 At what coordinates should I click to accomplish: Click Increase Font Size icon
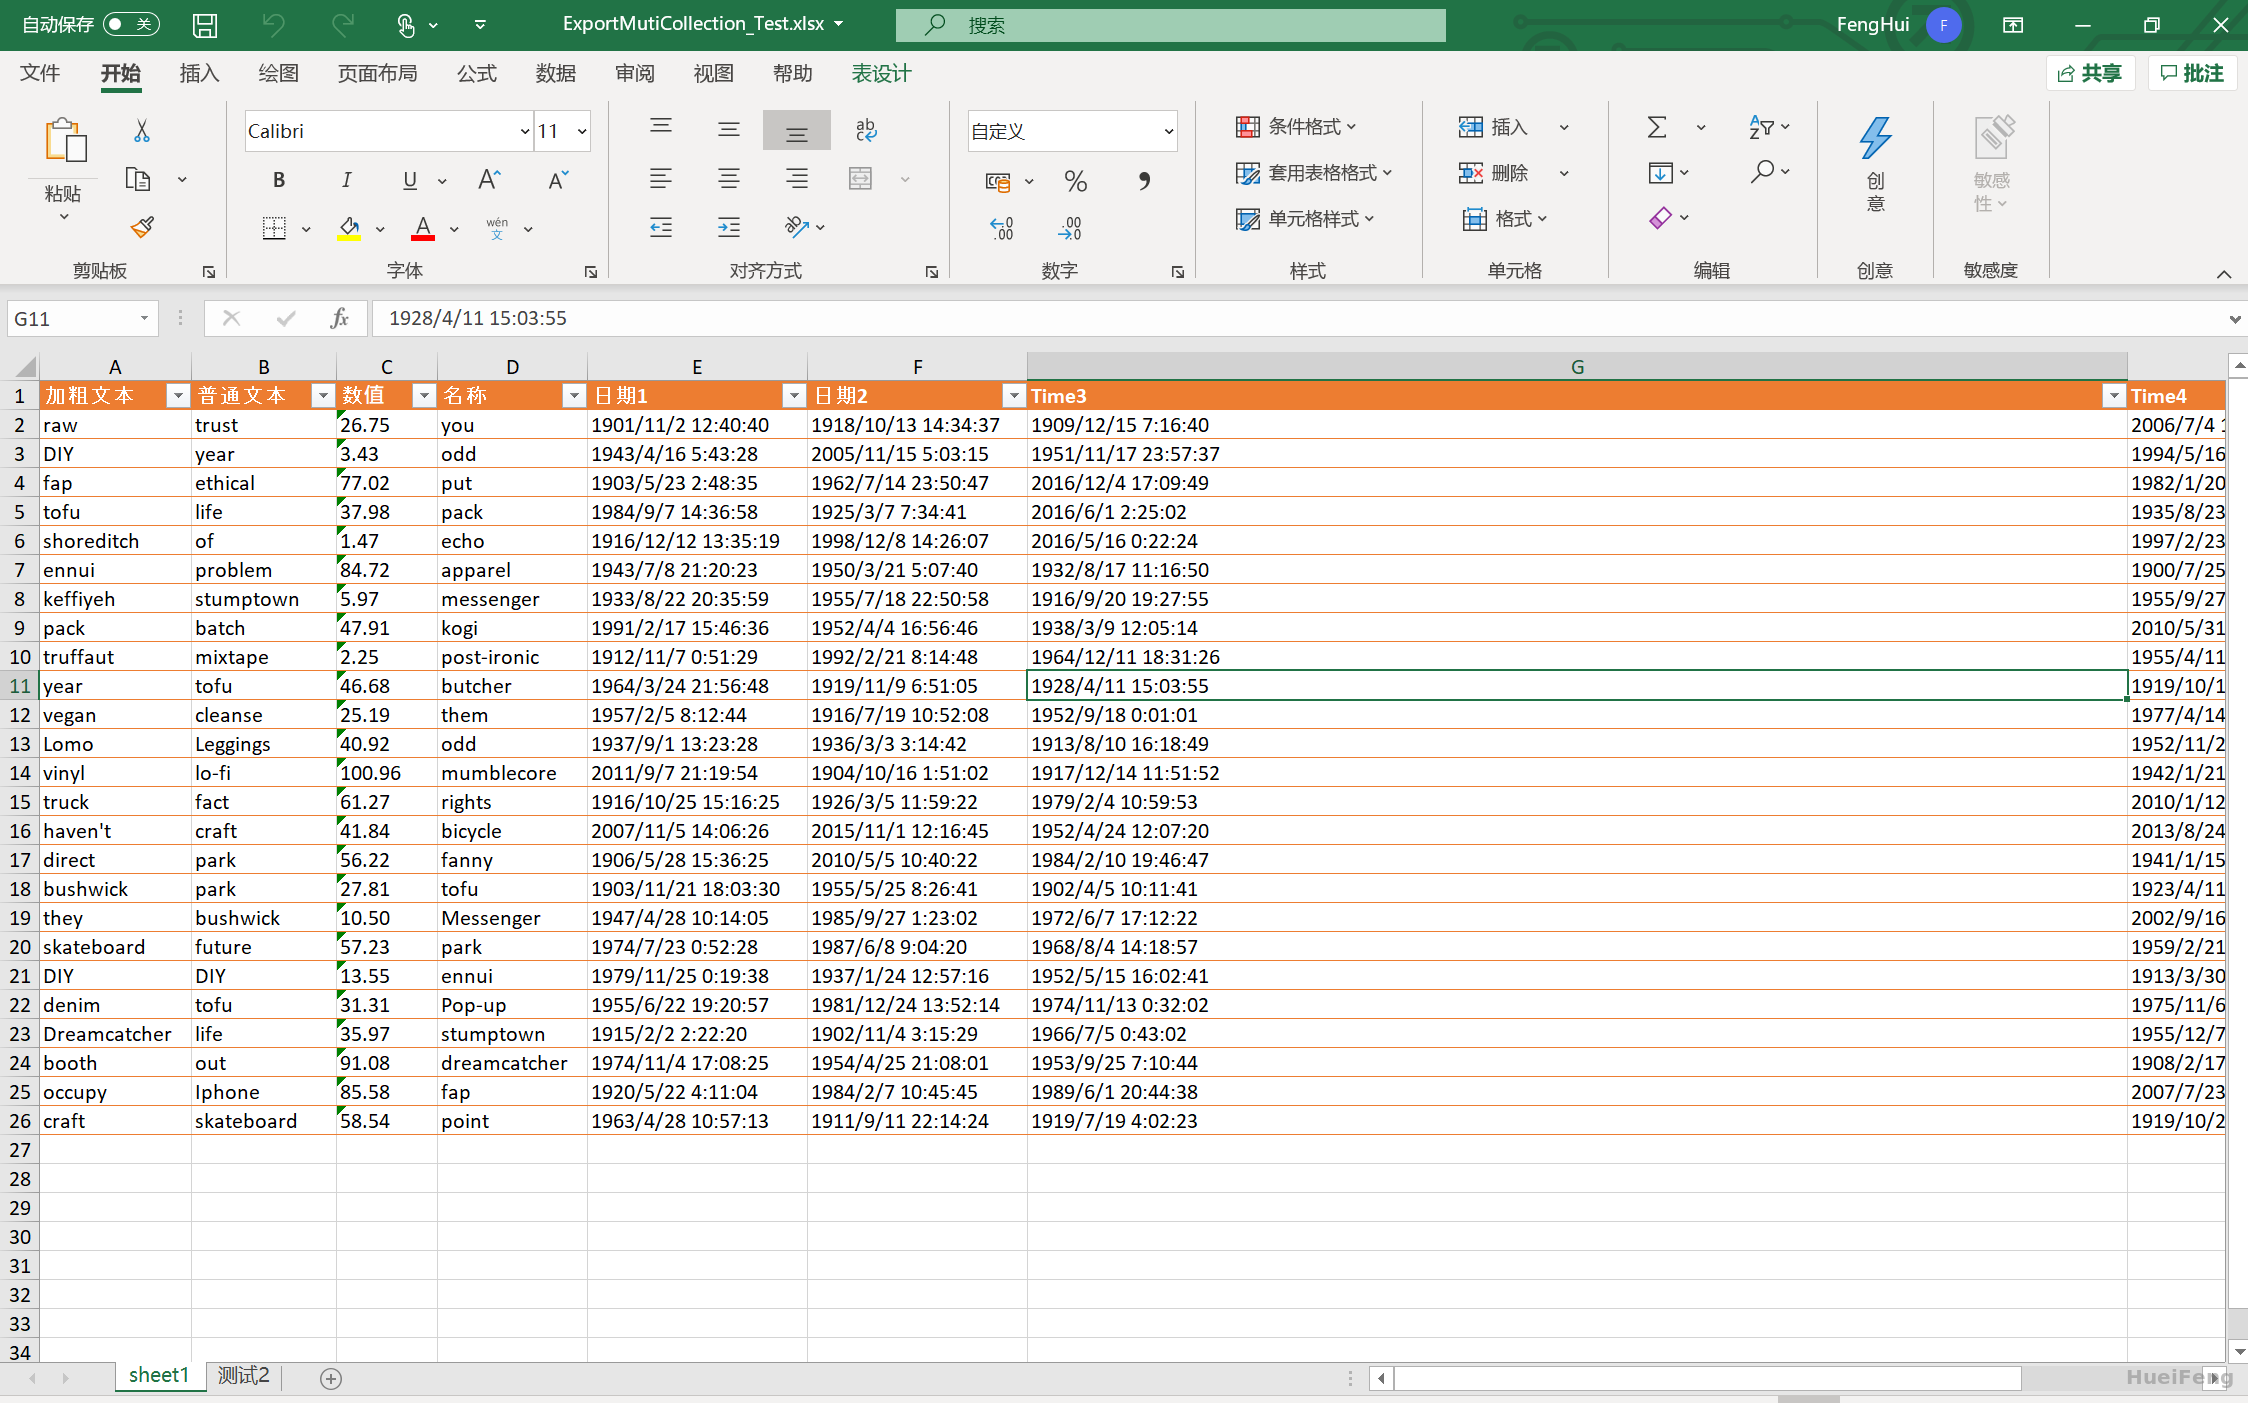(x=489, y=180)
